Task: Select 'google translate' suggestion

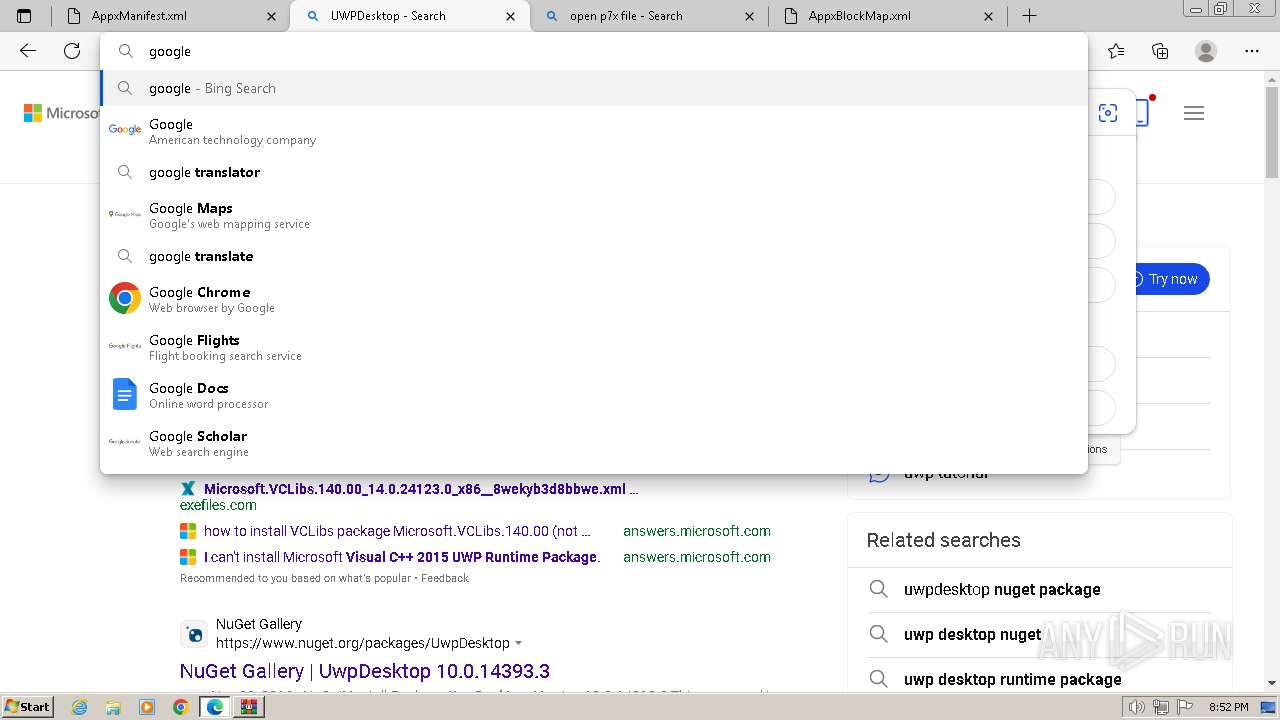Action: click(x=594, y=256)
